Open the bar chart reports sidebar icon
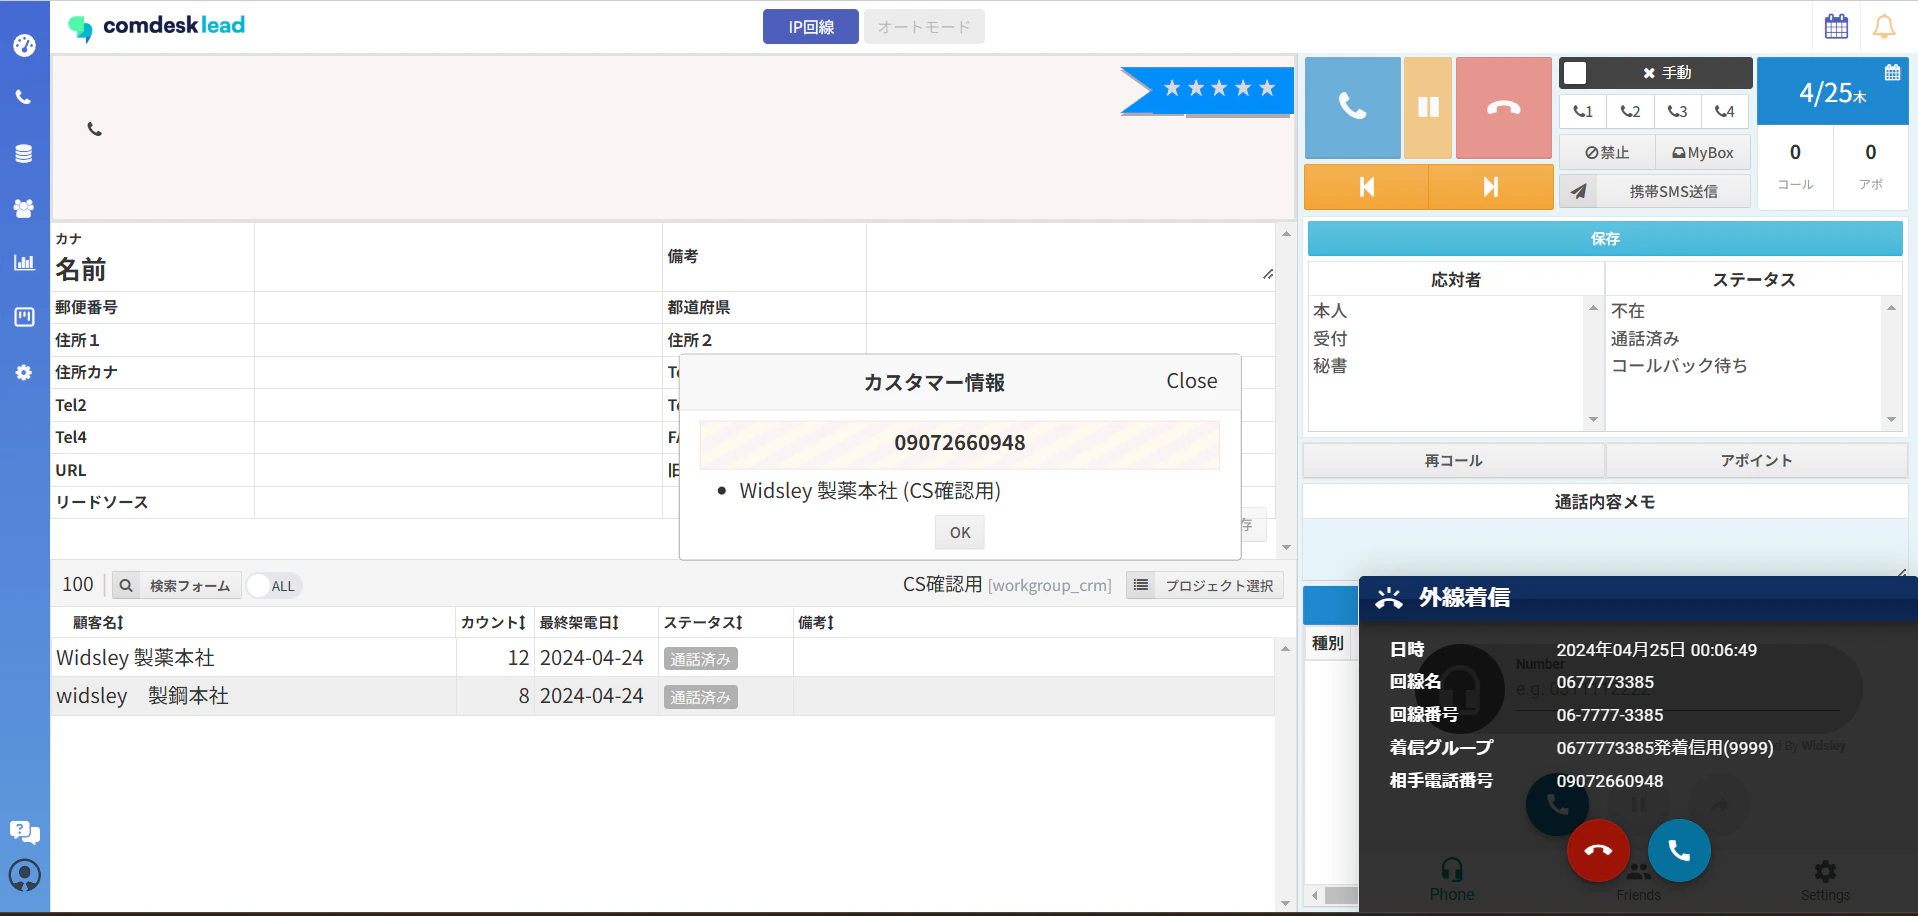The image size is (1918, 916). point(24,262)
